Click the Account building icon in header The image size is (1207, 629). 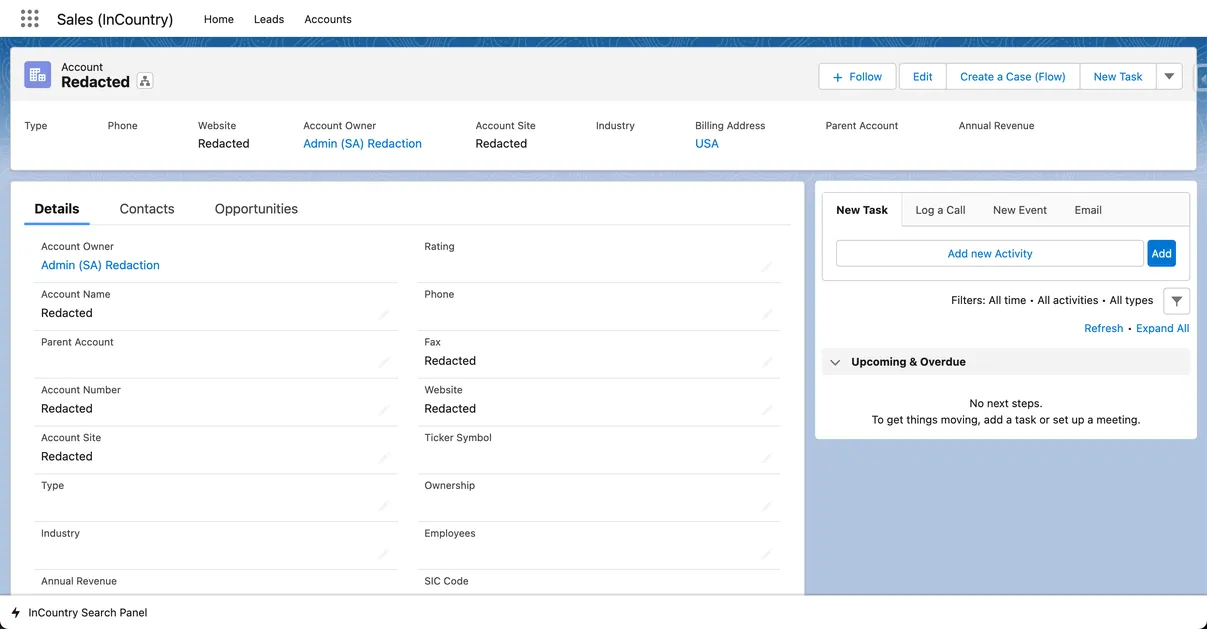click(38, 75)
